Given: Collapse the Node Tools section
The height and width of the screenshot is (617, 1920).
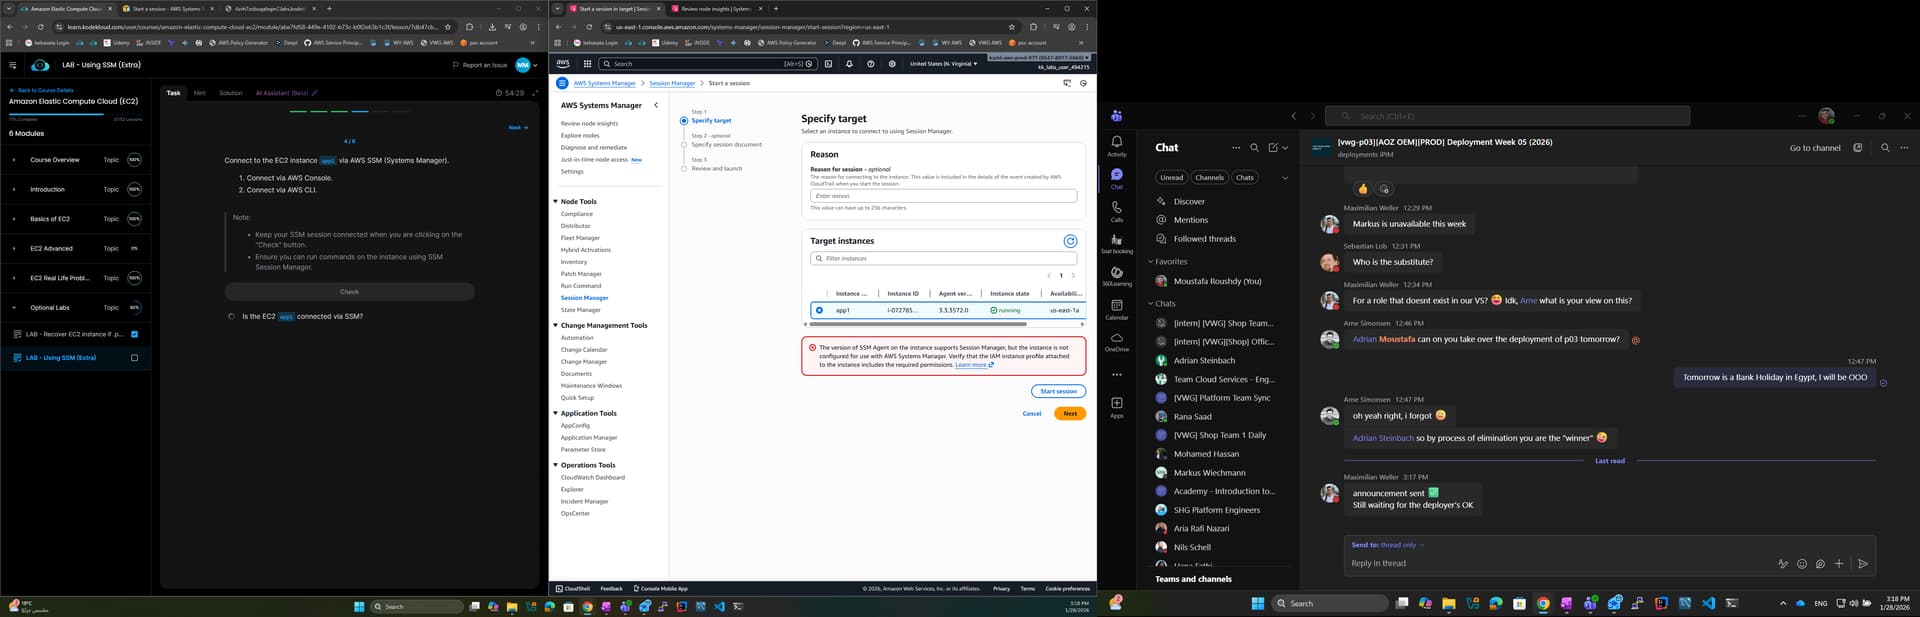Looking at the screenshot, I should [555, 202].
